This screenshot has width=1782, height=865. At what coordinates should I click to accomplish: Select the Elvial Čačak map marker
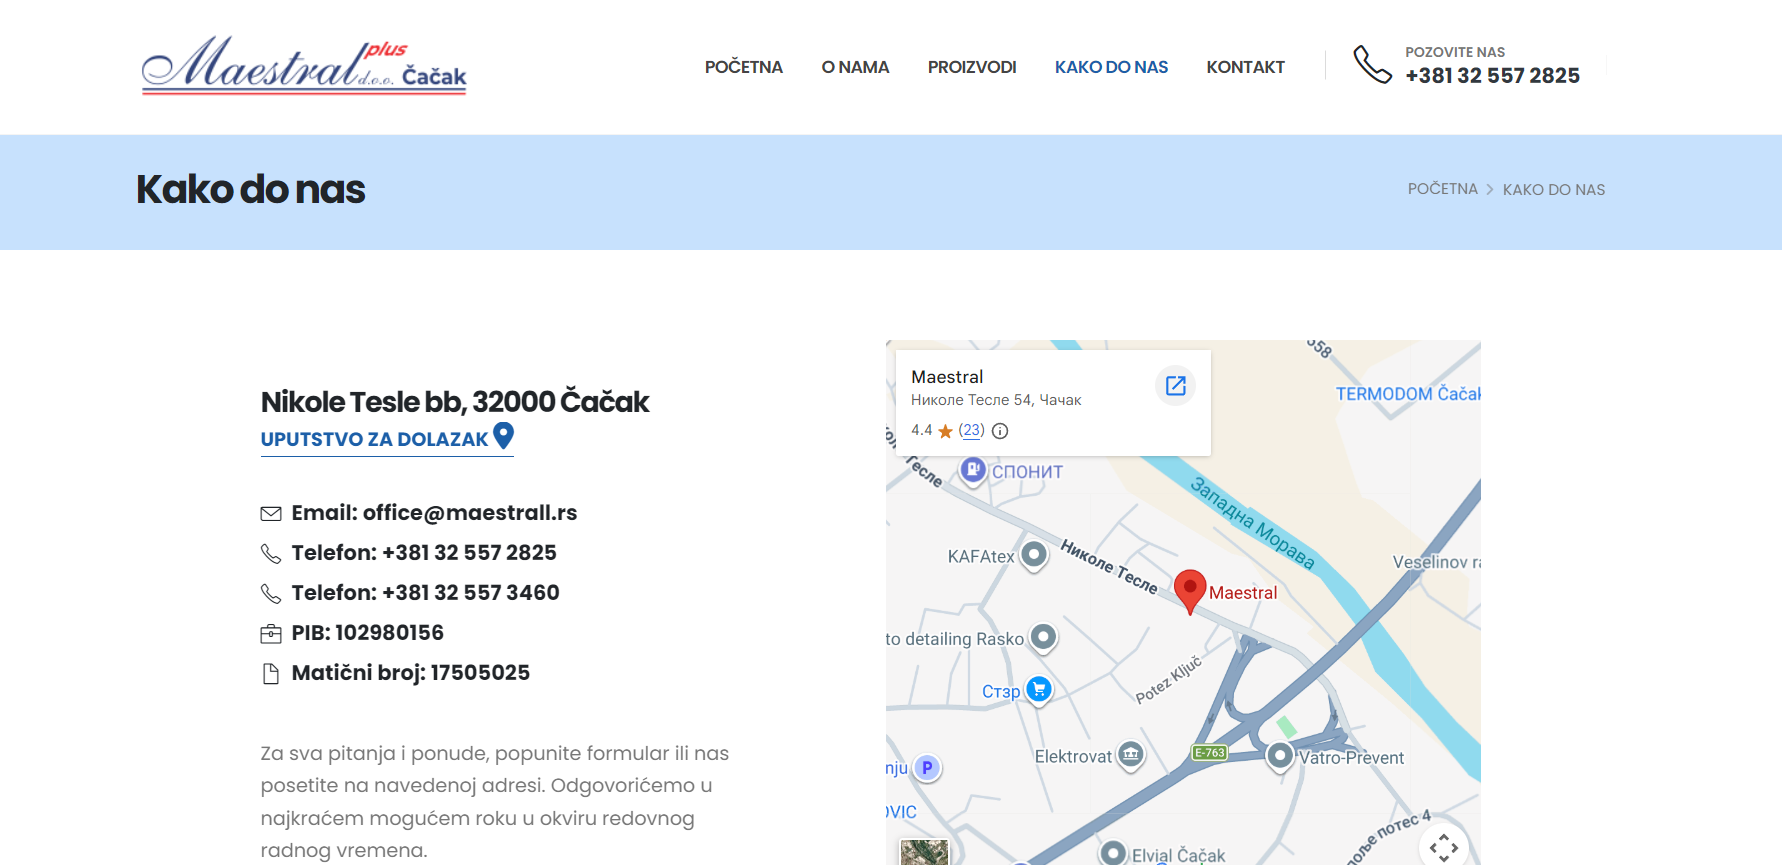1113,852
